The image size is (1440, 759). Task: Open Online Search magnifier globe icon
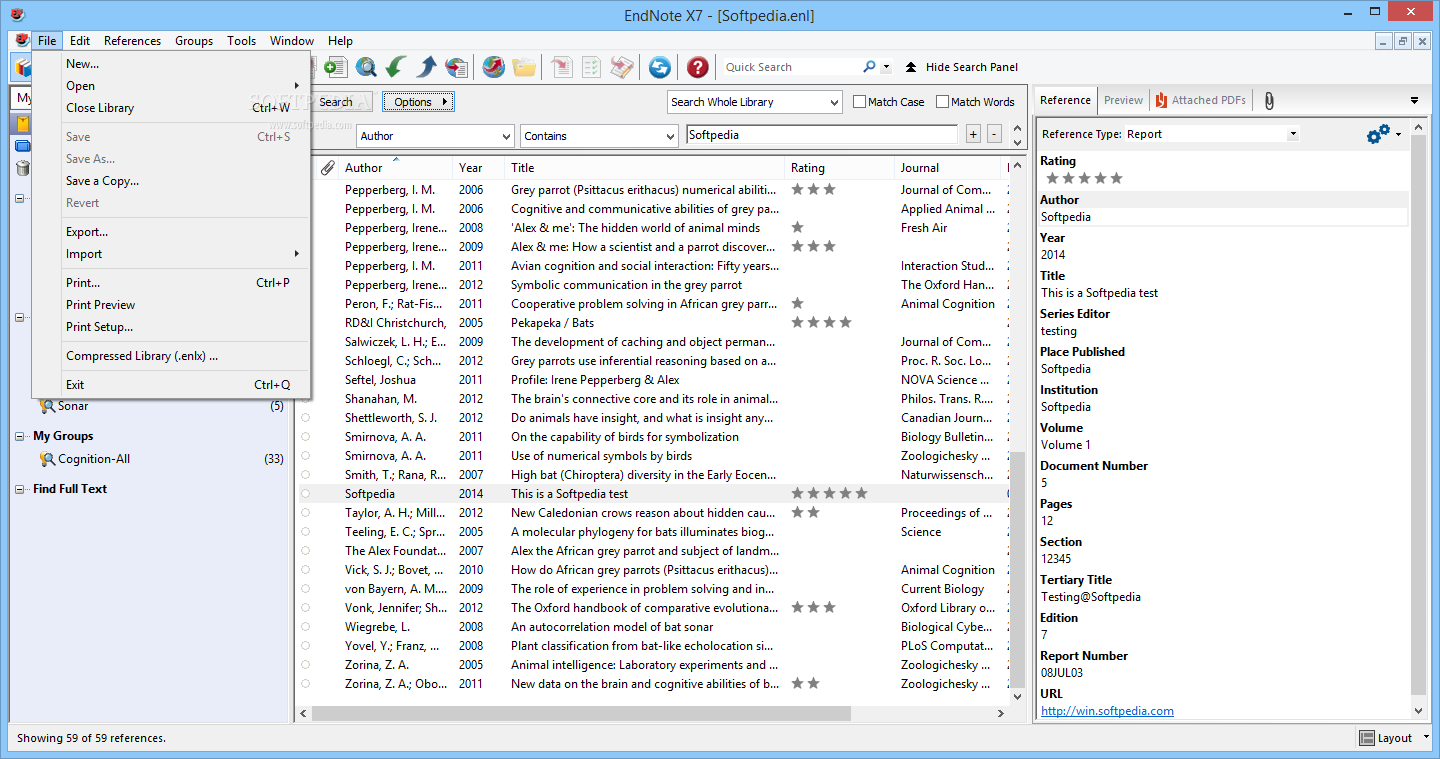(x=366, y=67)
